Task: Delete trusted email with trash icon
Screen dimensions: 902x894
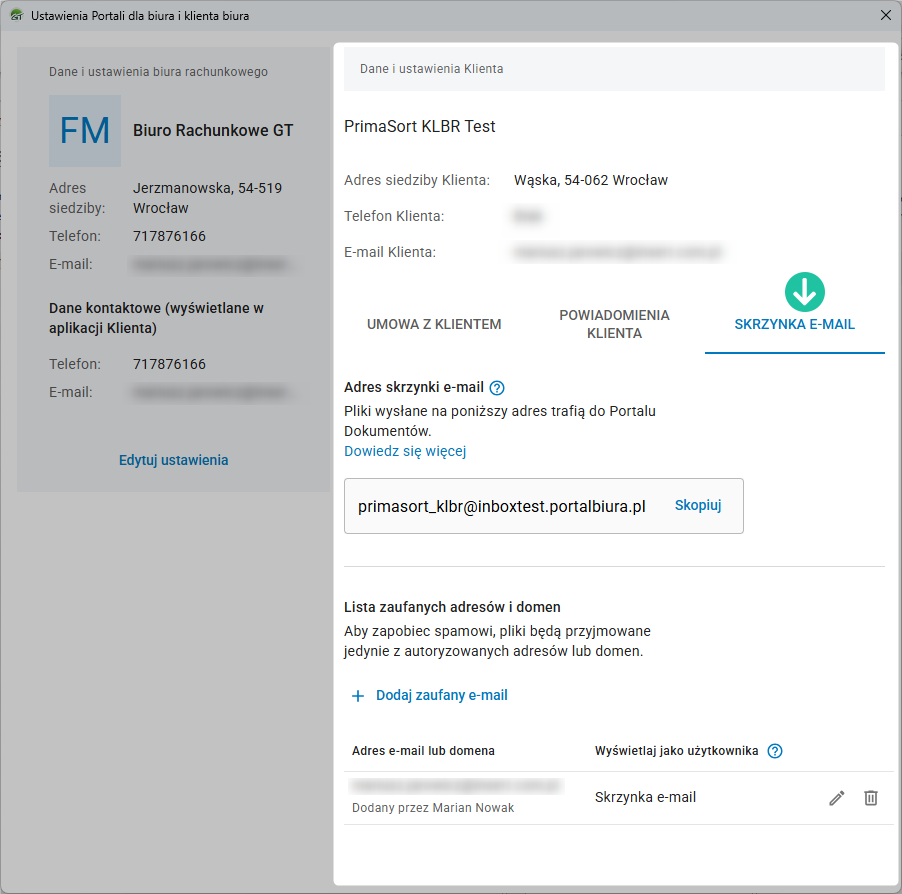Action: tap(871, 798)
